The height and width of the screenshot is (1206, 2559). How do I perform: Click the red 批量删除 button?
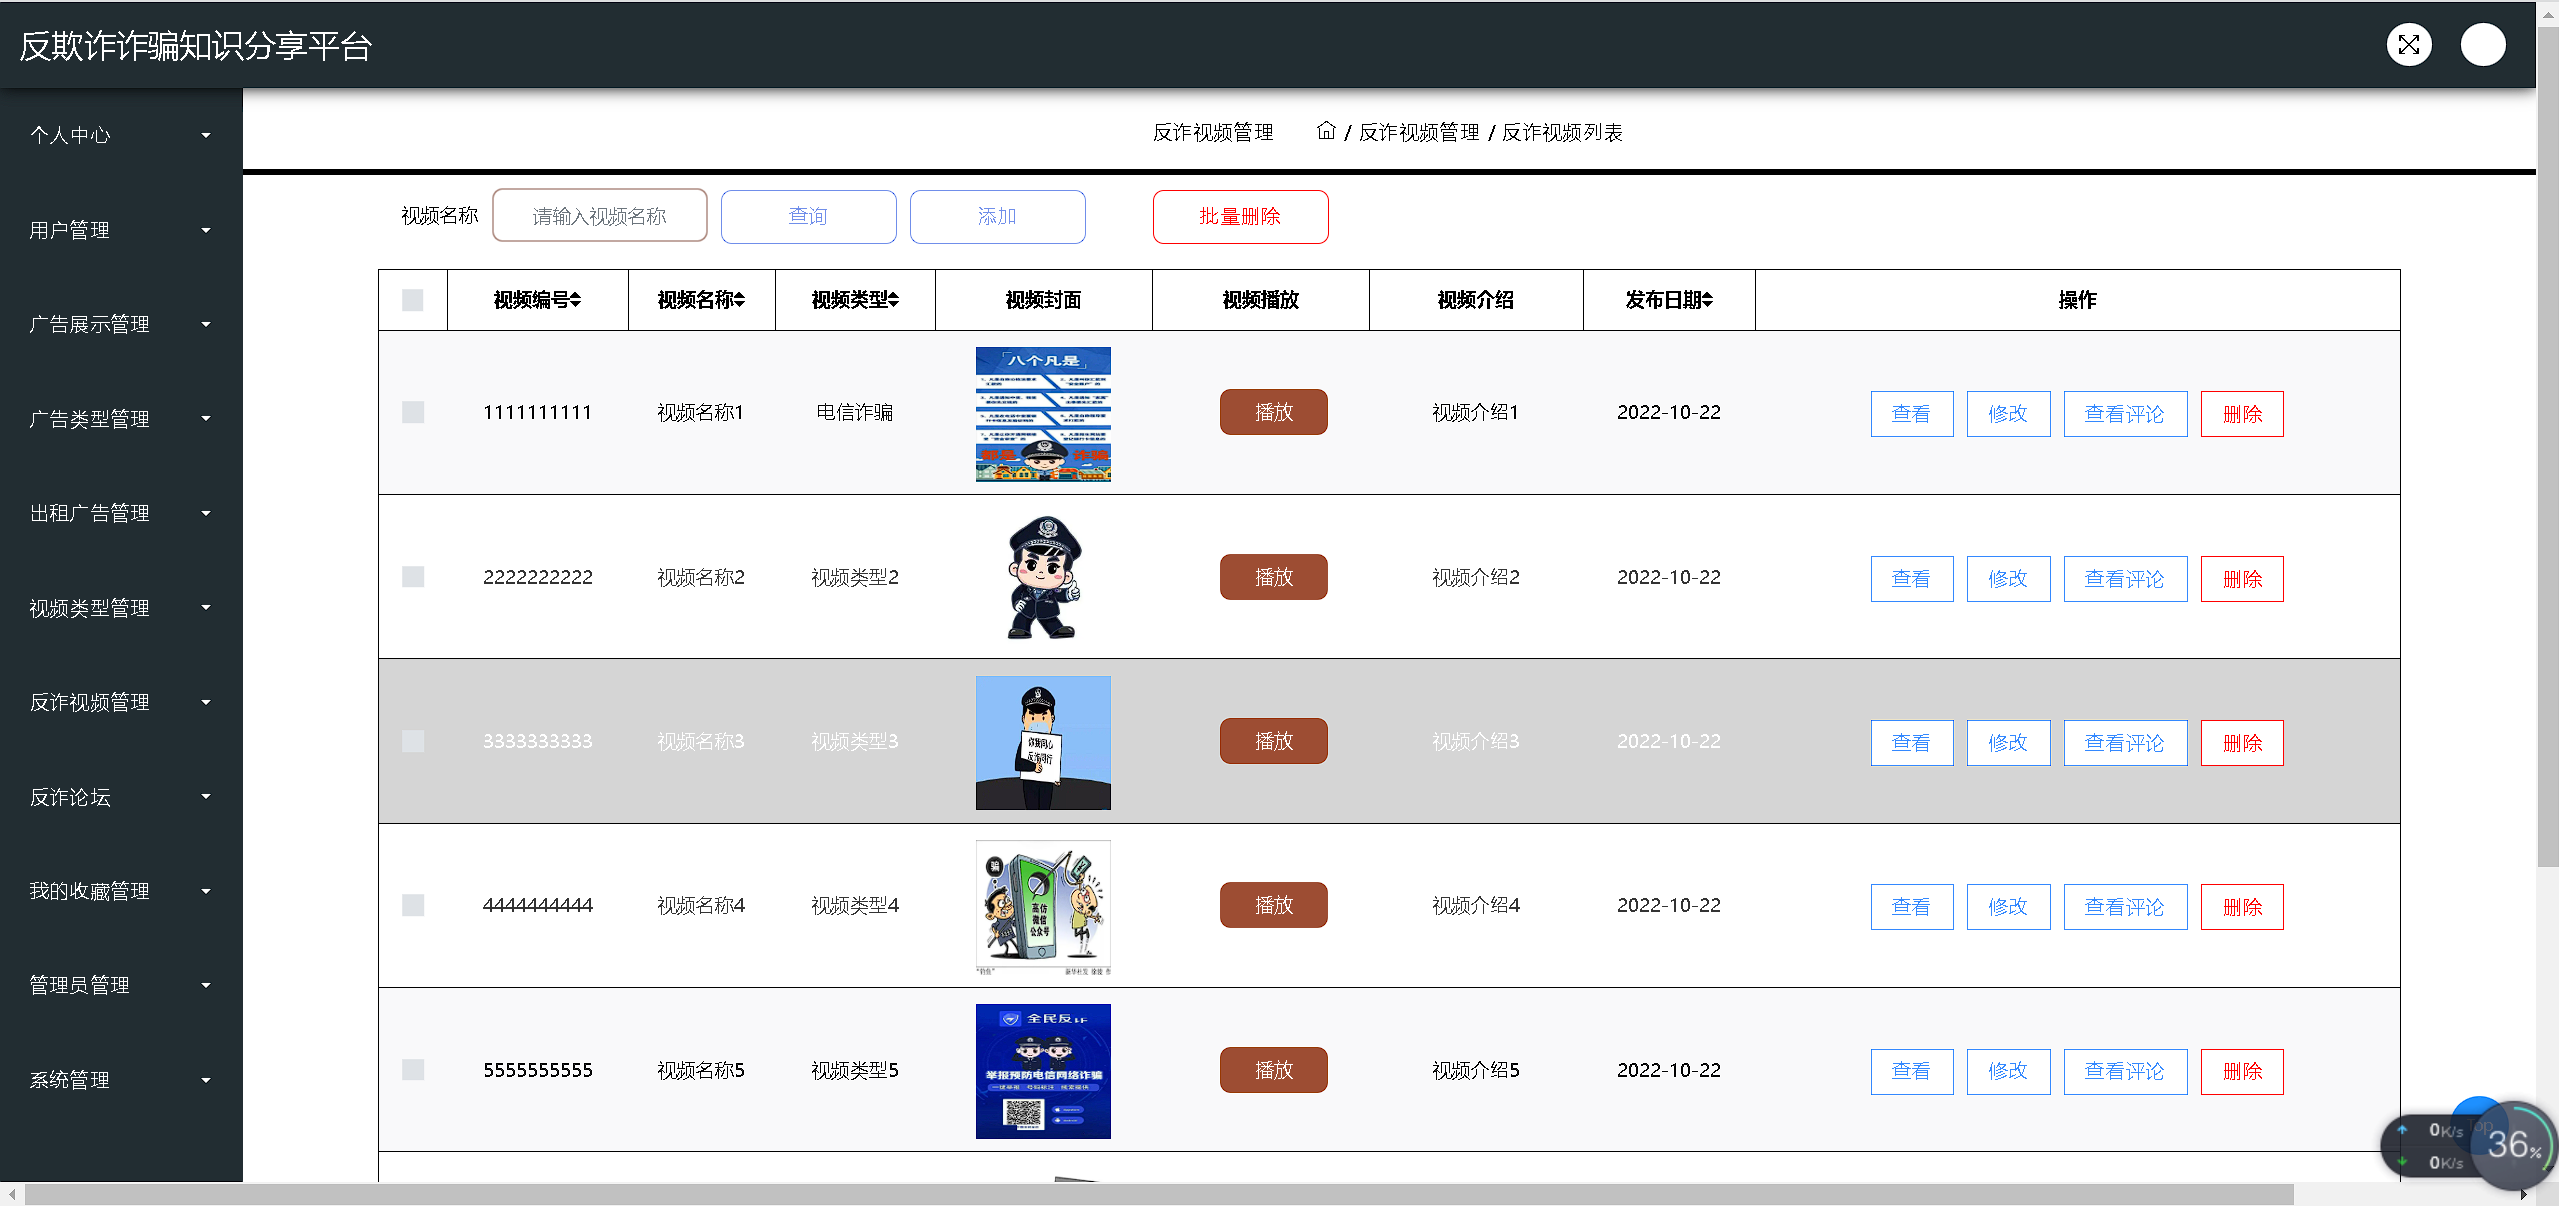tap(1240, 216)
